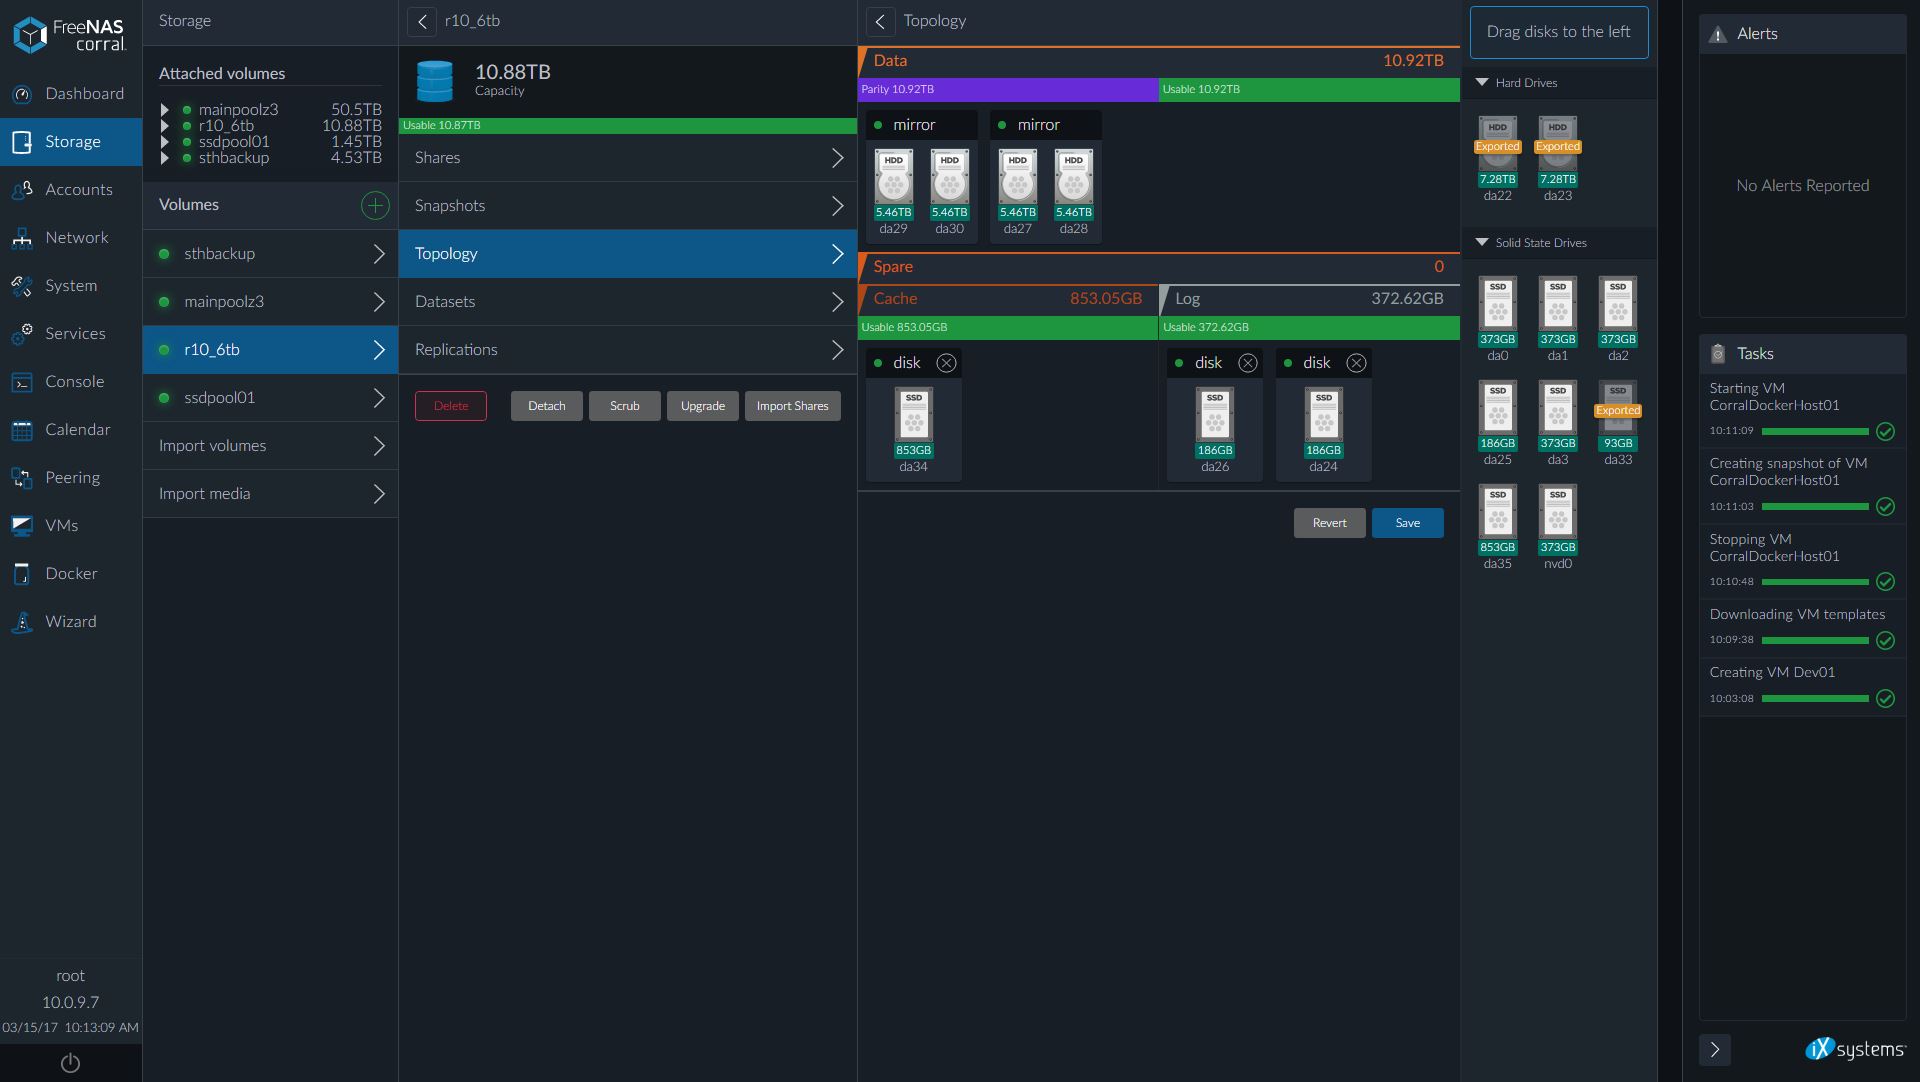Remove the log disk da26 with X icon
The width and height of the screenshot is (1920, 1082).
[x=1247, y=363]
